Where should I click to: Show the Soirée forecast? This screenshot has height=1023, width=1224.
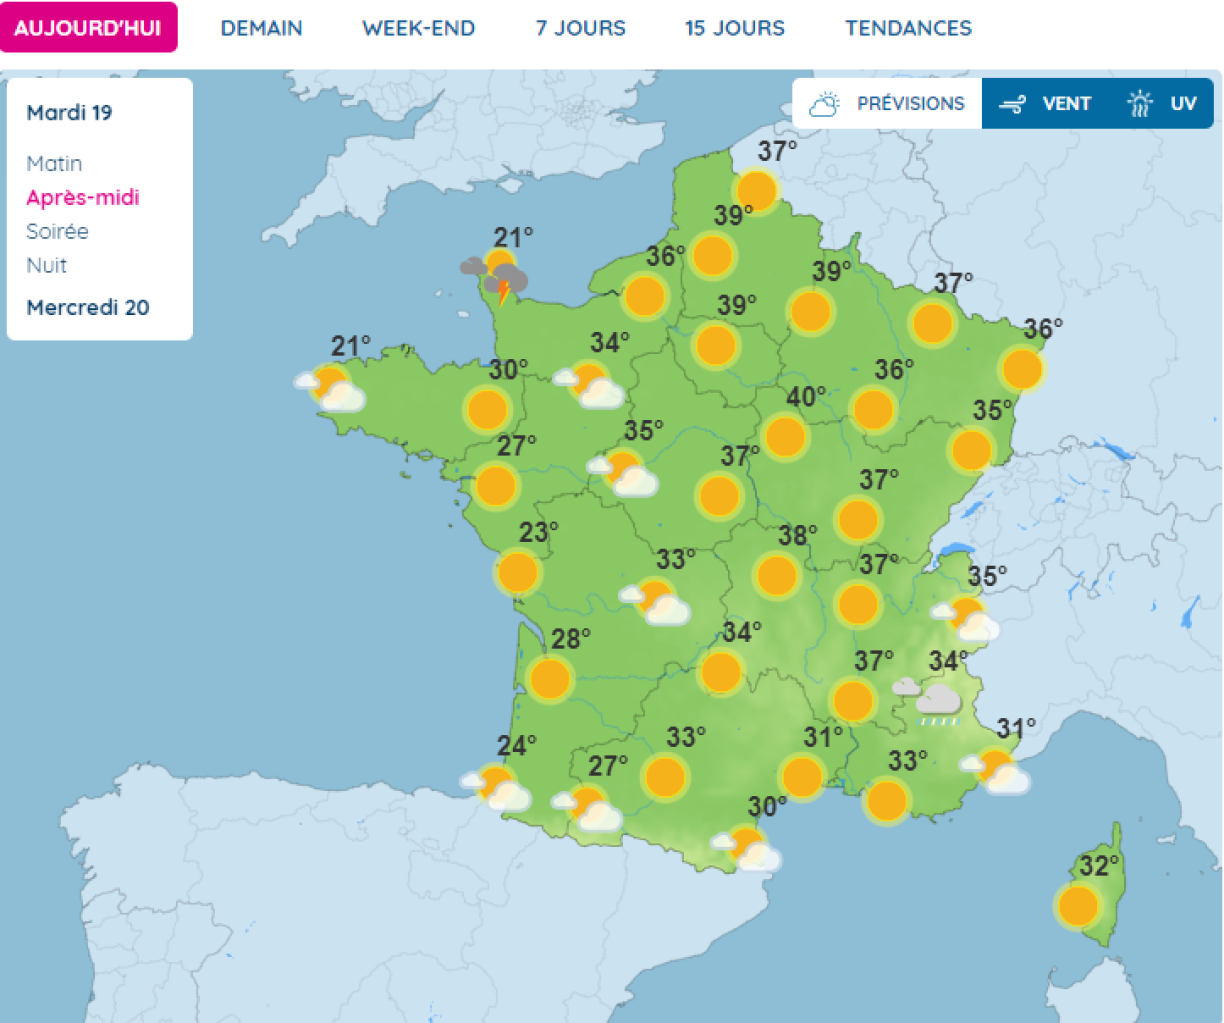pos(57,231)
